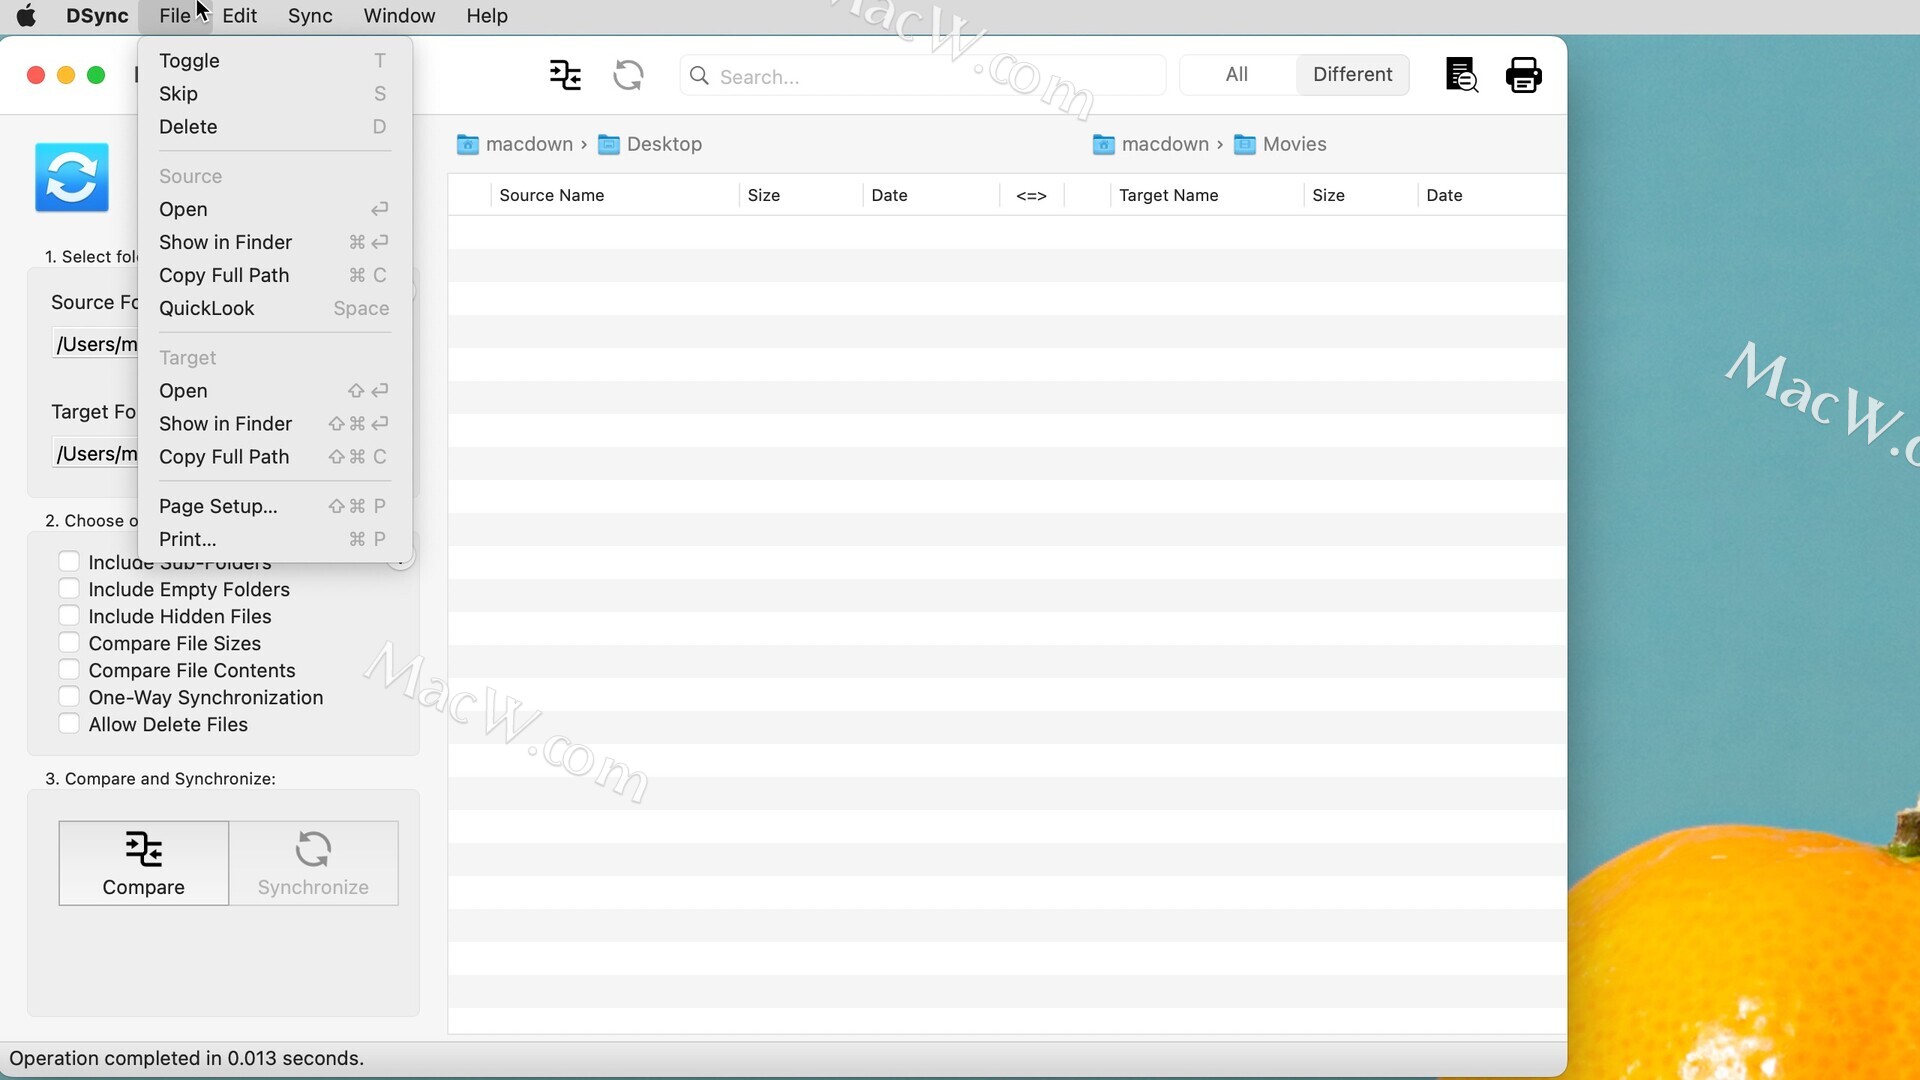
Task: Click the source macdown home folder icon
Action: [467, 144]
